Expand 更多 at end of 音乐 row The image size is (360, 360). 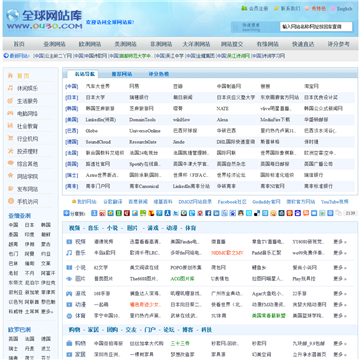(340, 253)
